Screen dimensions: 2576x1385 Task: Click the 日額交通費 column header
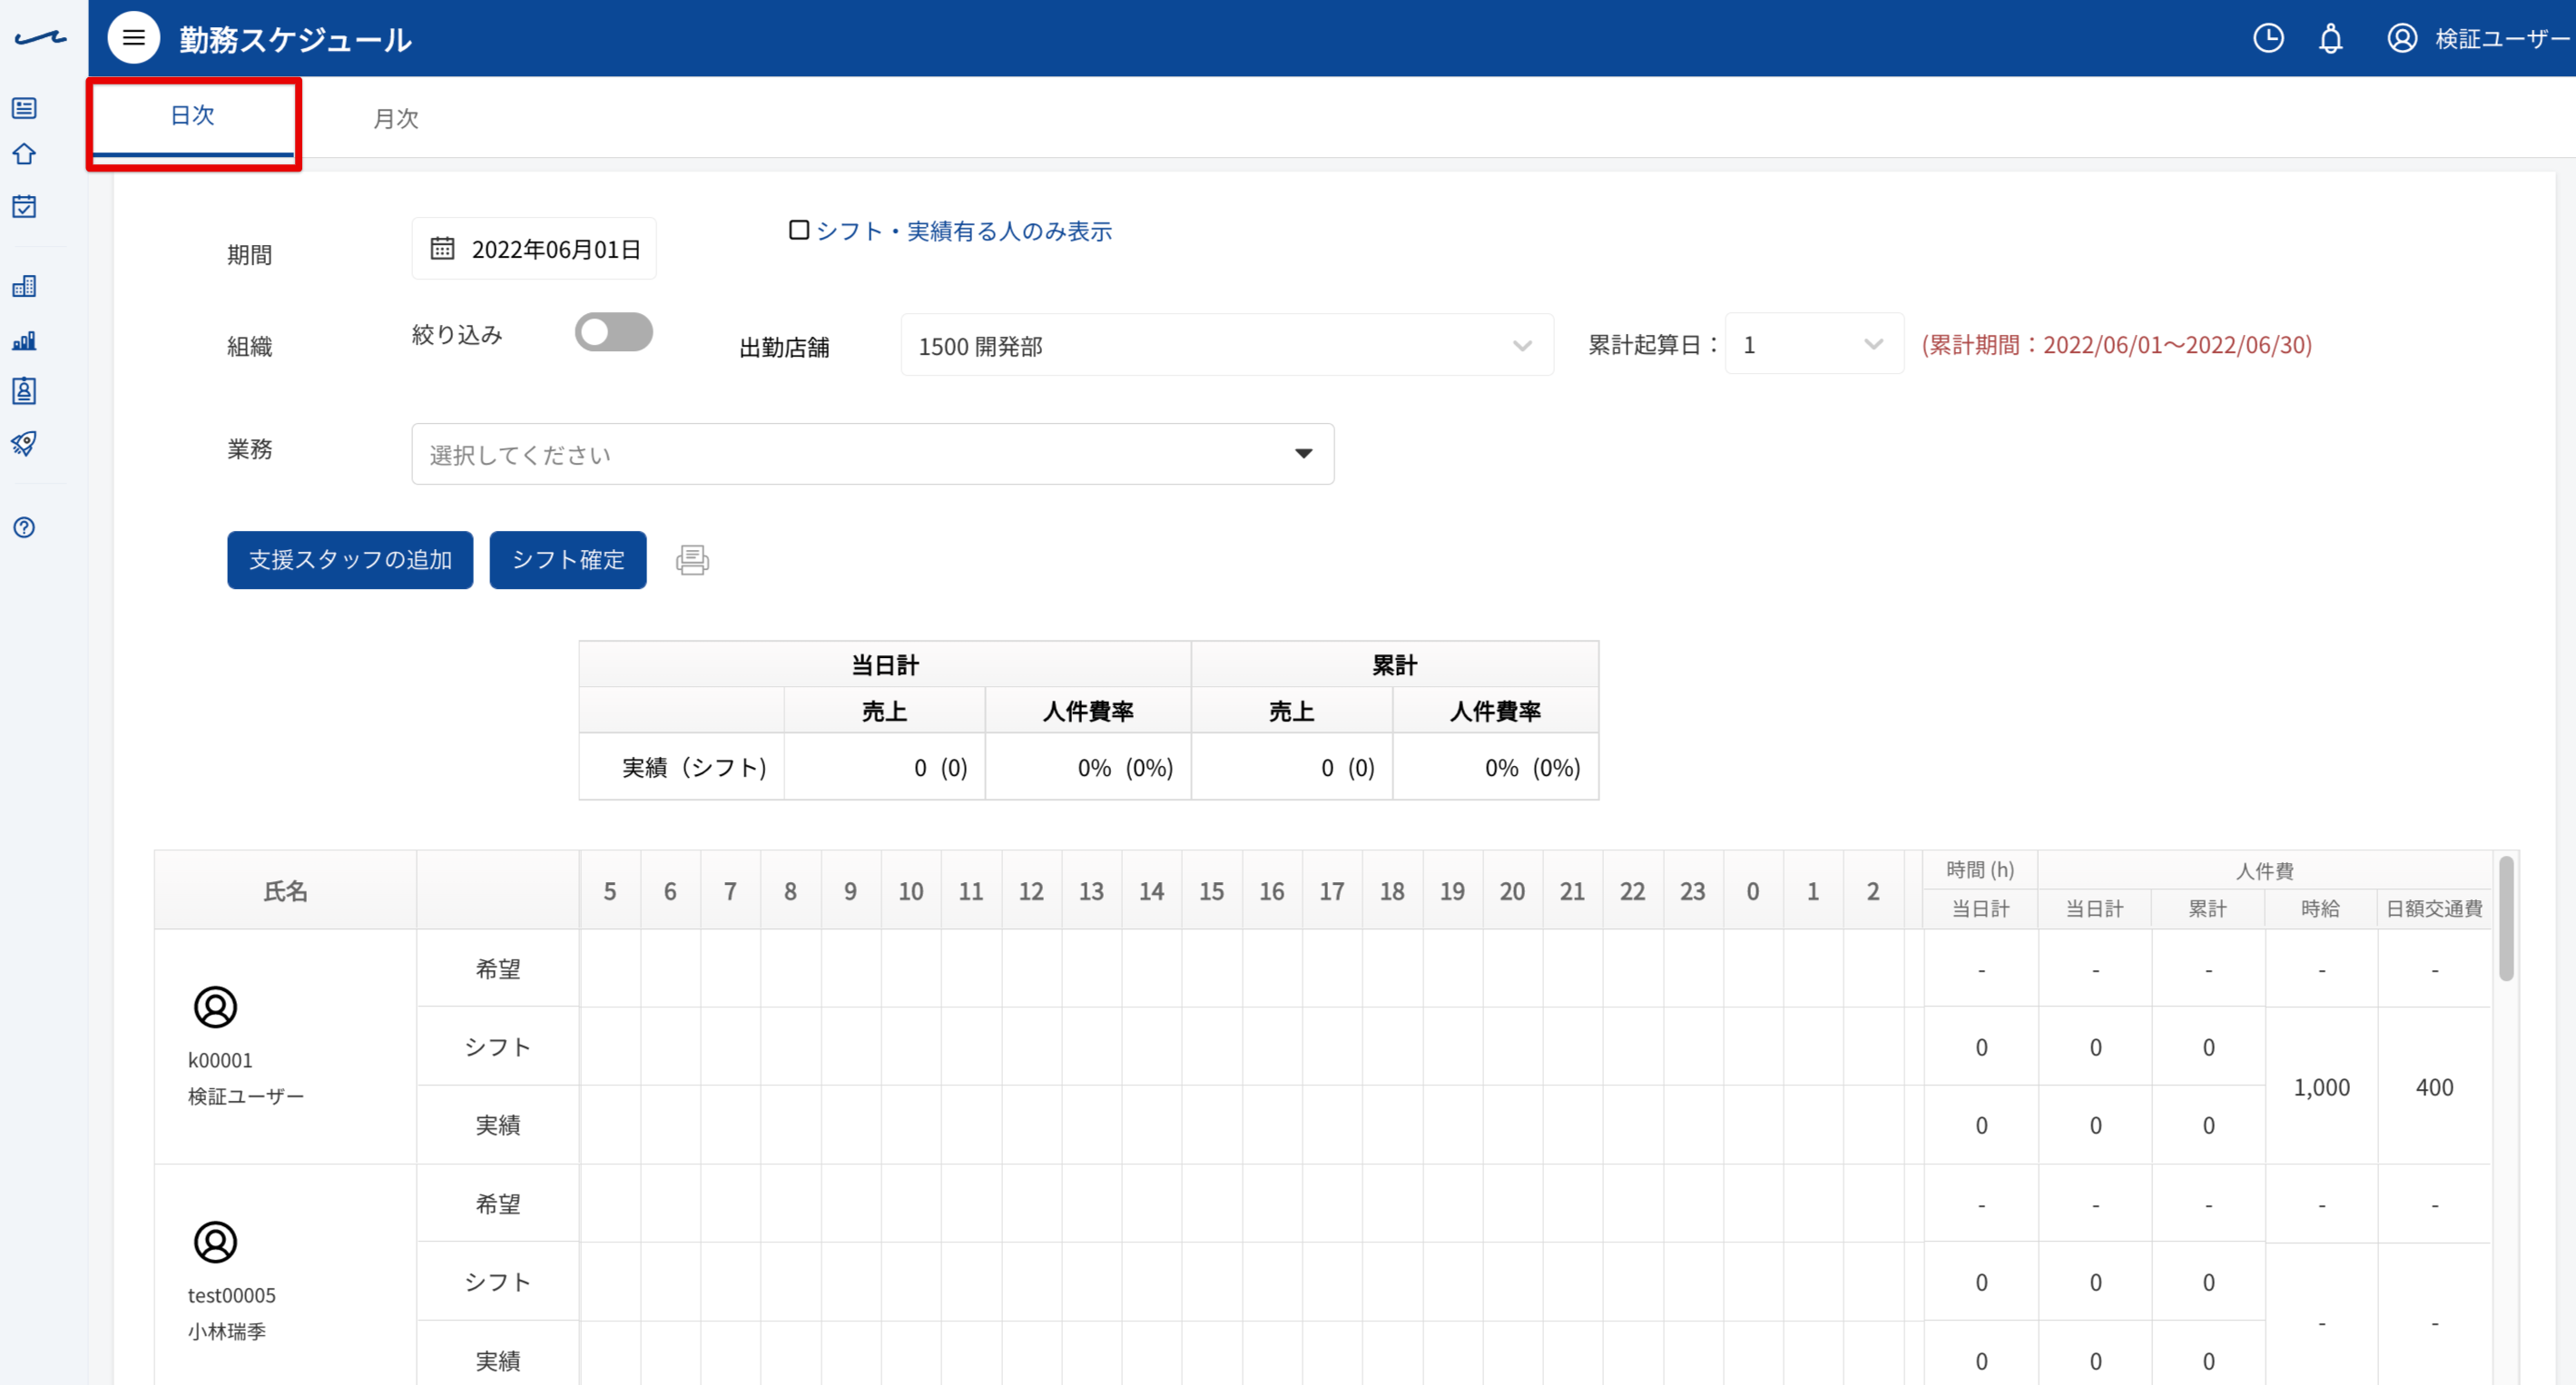(x=2434, y=909)
